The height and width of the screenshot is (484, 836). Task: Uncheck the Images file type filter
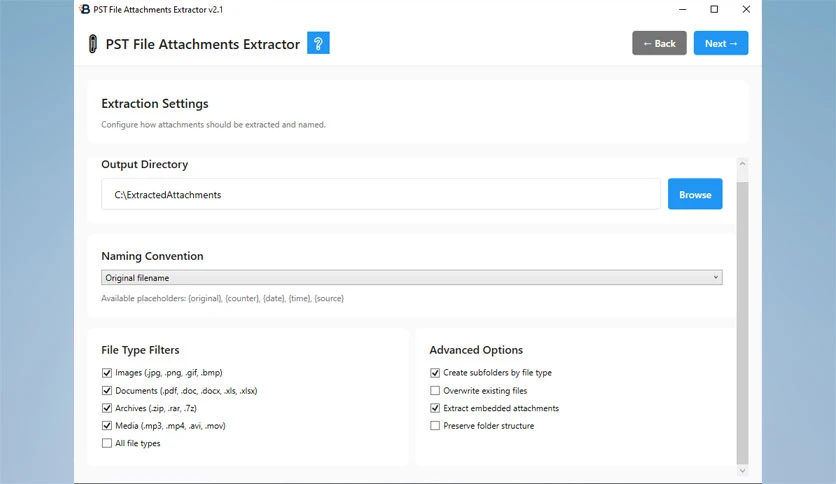click(107, 373)
